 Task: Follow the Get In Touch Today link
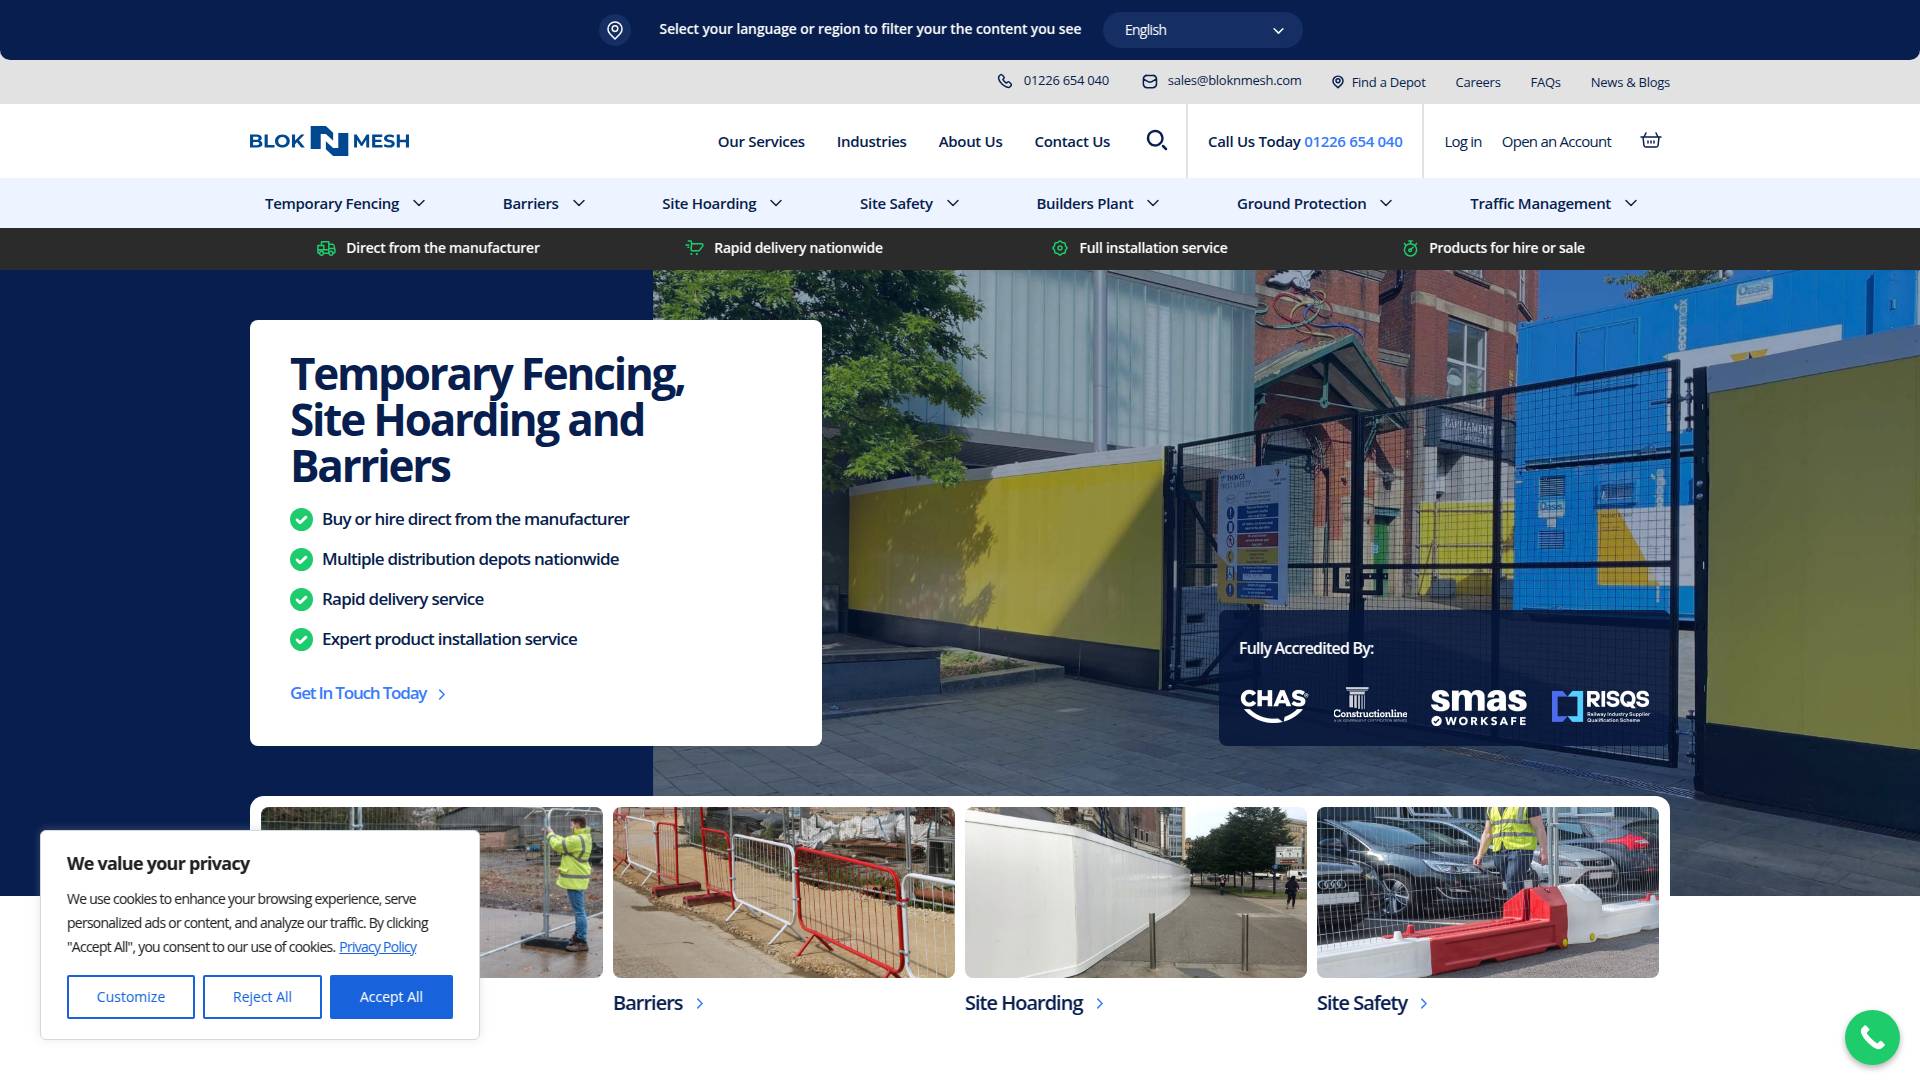point(358,692)
